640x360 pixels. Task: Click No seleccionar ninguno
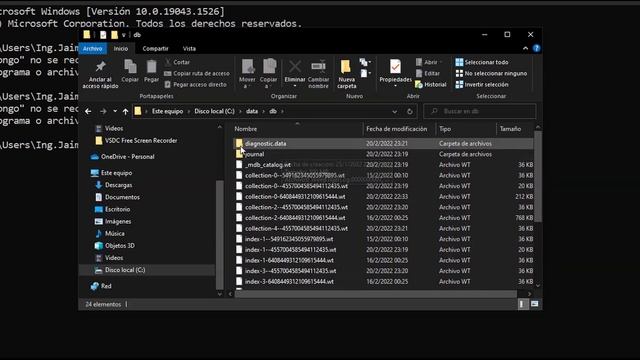pyautogui.click(x=491, y=73)
